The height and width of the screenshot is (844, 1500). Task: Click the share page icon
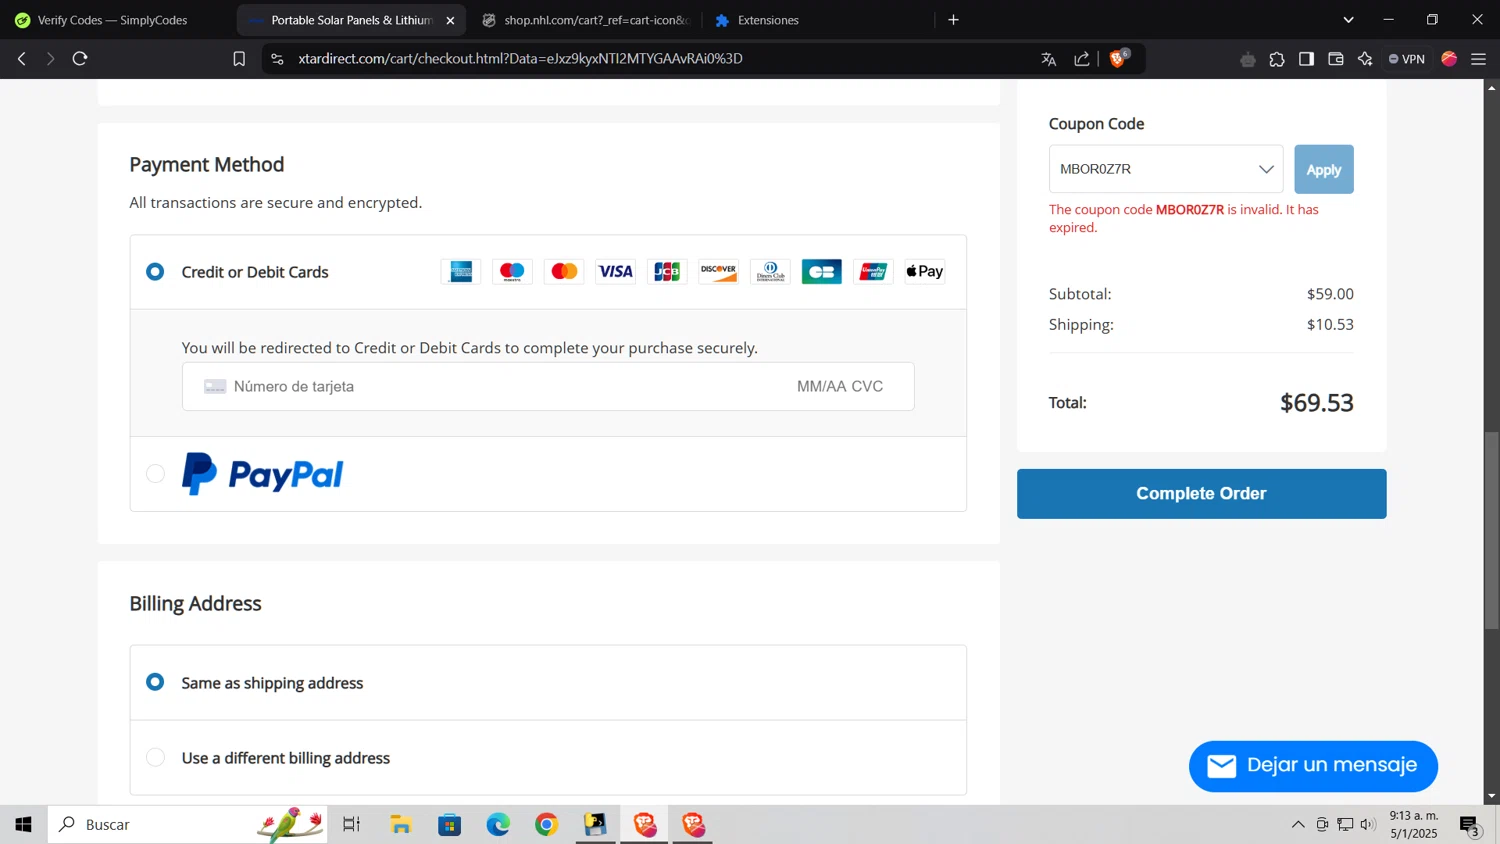pos(1082,59)
